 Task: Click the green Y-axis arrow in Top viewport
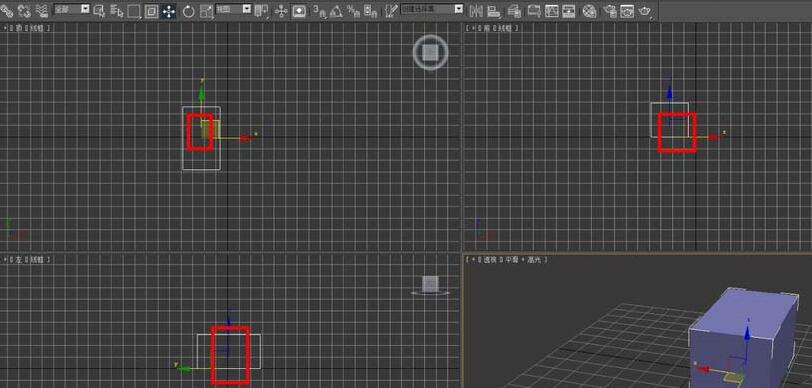click(201, 93)
